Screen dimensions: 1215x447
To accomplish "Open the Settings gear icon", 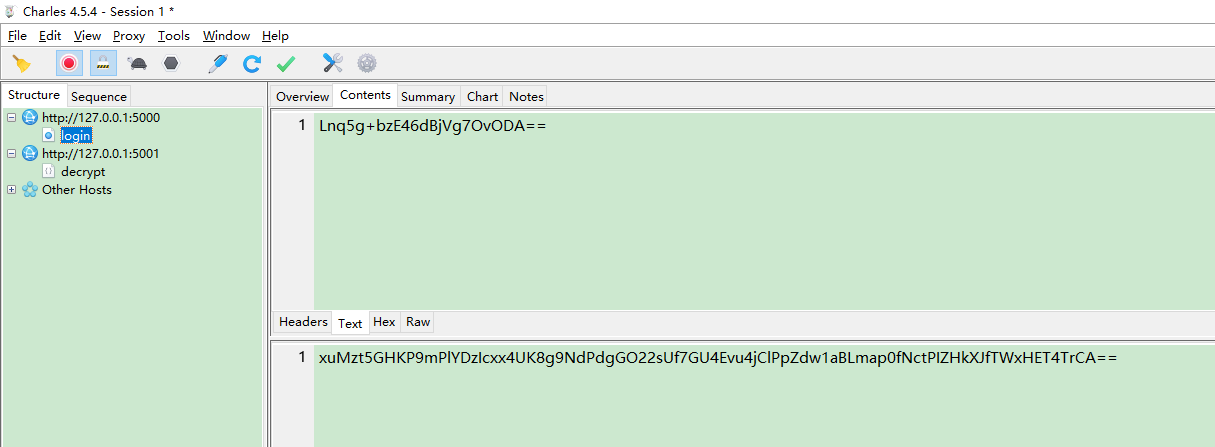I will tap(367, 63).
